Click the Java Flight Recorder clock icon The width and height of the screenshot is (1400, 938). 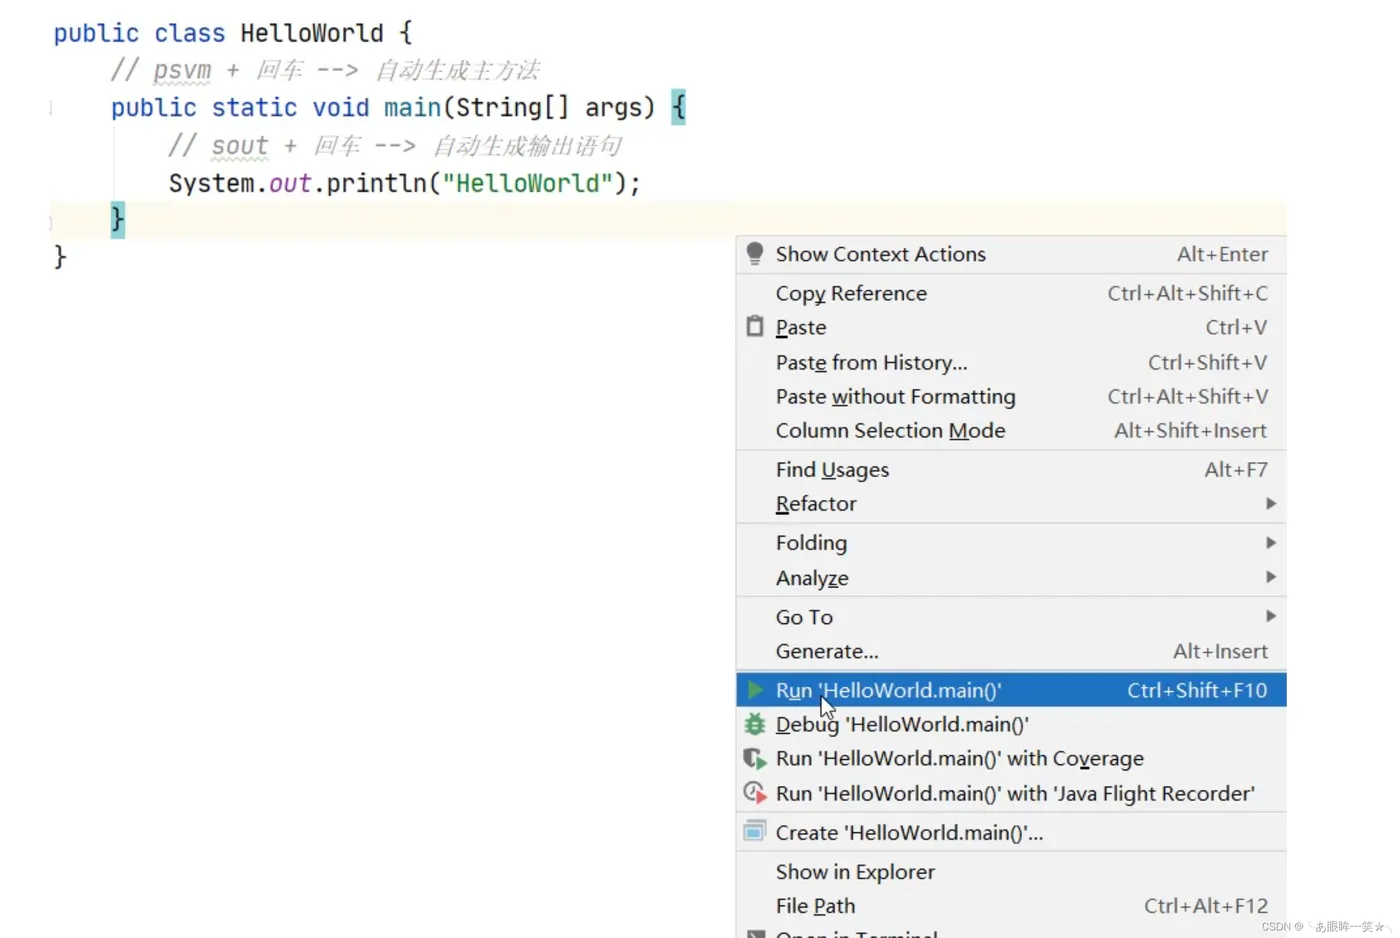click(x=755, y=793)
